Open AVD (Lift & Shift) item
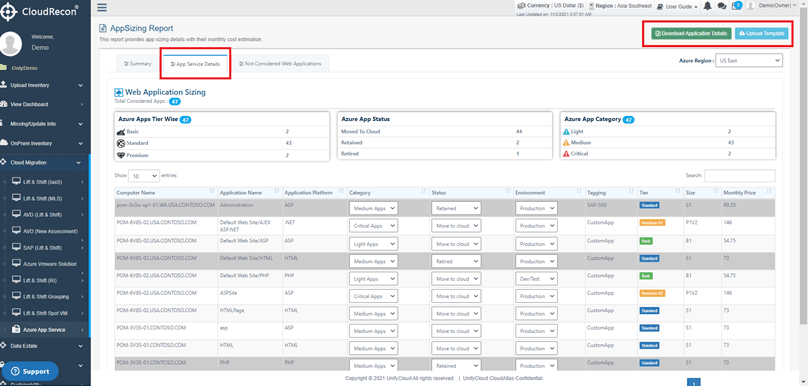This screenshot has width=808, height=386. click(x=47, y=214)
